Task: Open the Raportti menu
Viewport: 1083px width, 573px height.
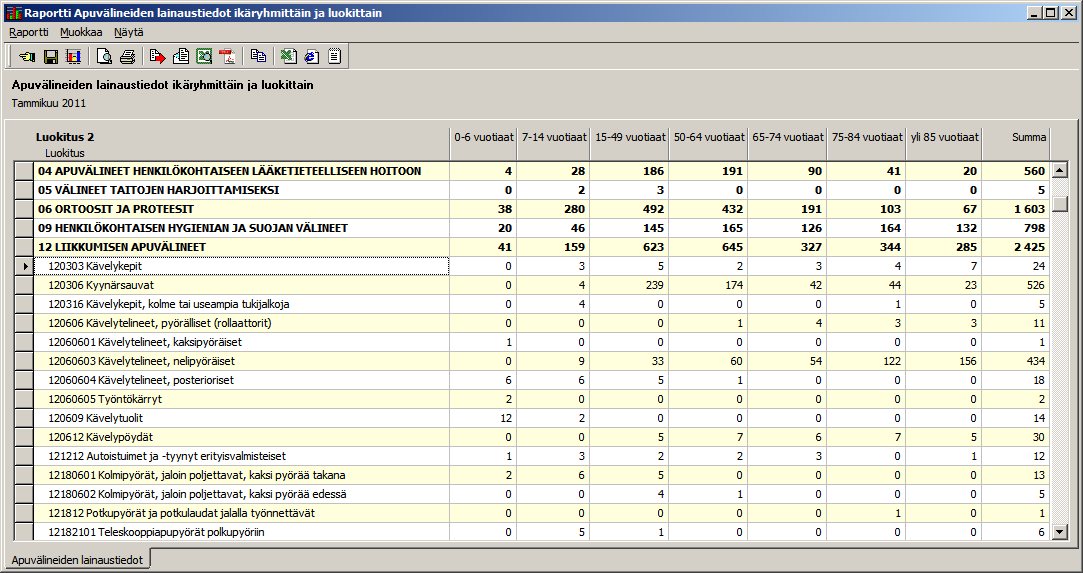Action: click(28, 32)
